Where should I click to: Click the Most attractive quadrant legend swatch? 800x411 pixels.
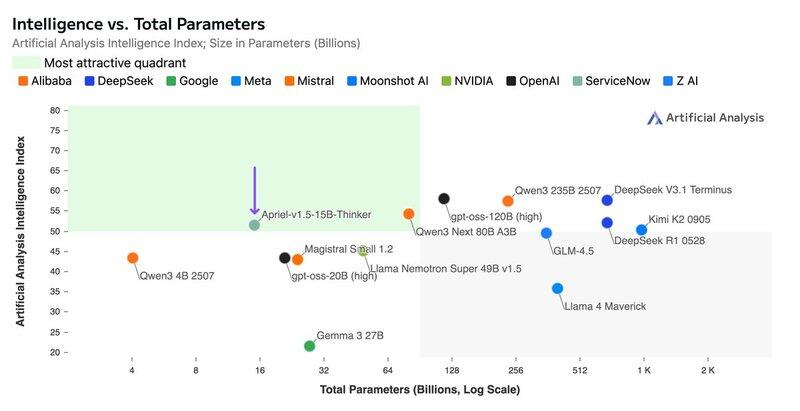tap(25, 63)
